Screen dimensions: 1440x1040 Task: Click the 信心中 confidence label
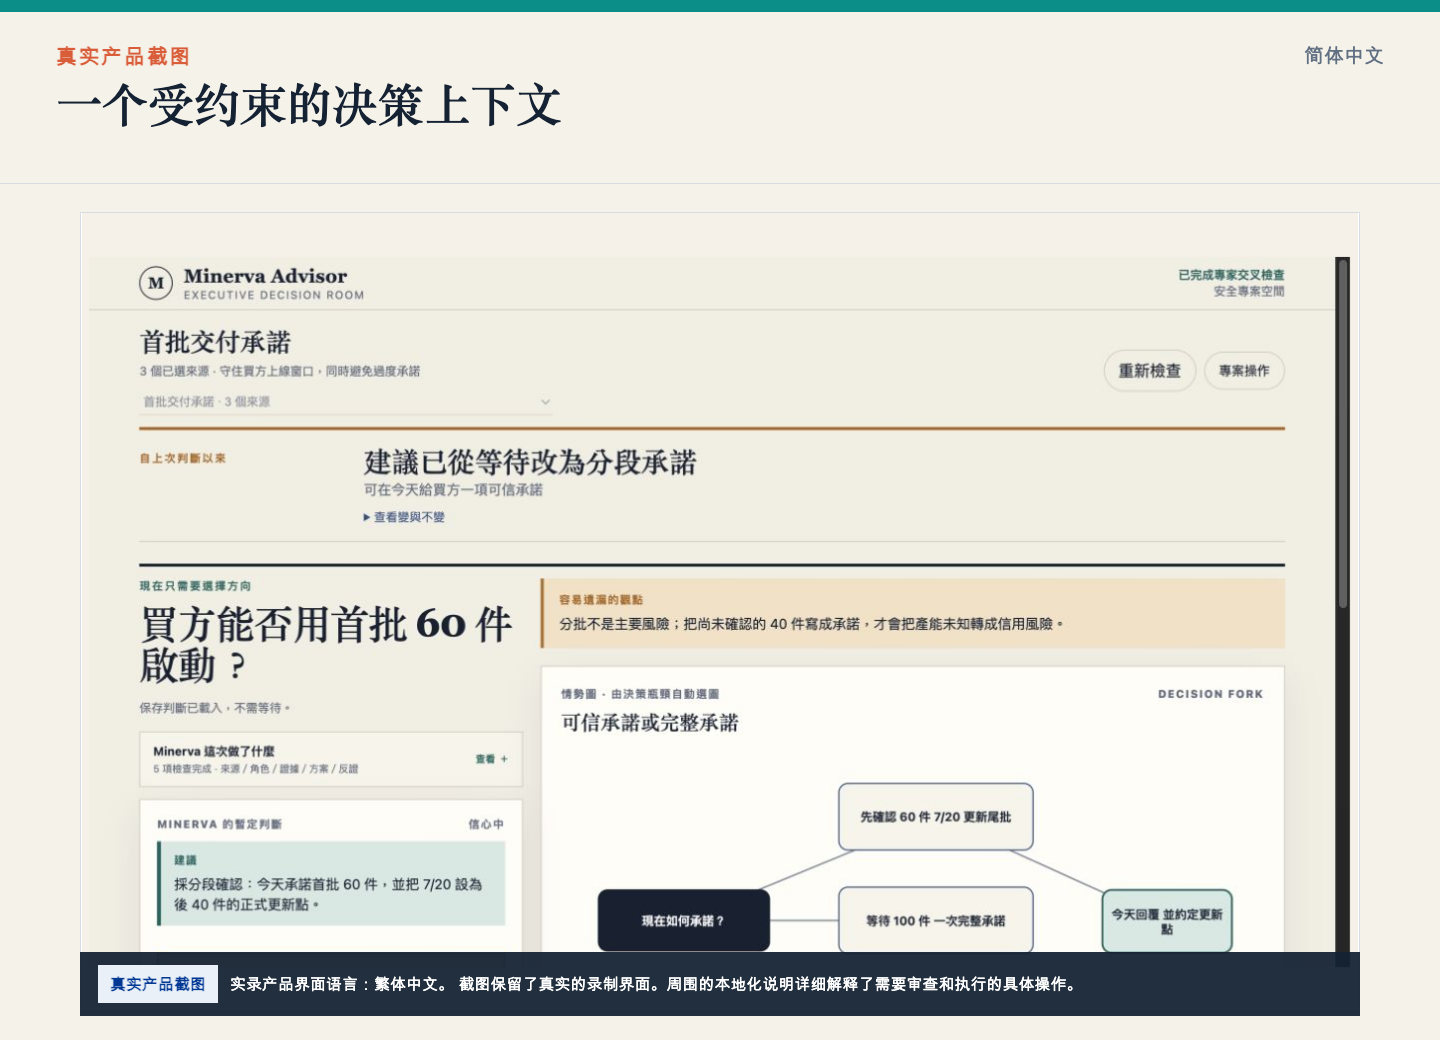(486, 824)
